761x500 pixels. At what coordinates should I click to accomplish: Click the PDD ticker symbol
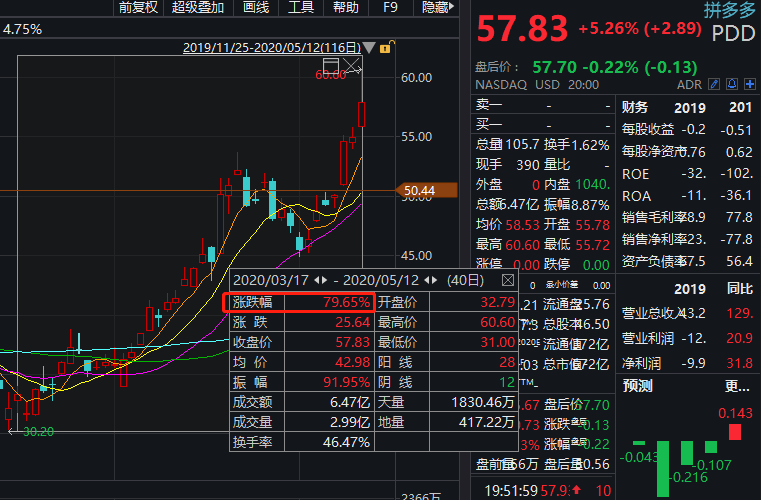click(733, 33)
